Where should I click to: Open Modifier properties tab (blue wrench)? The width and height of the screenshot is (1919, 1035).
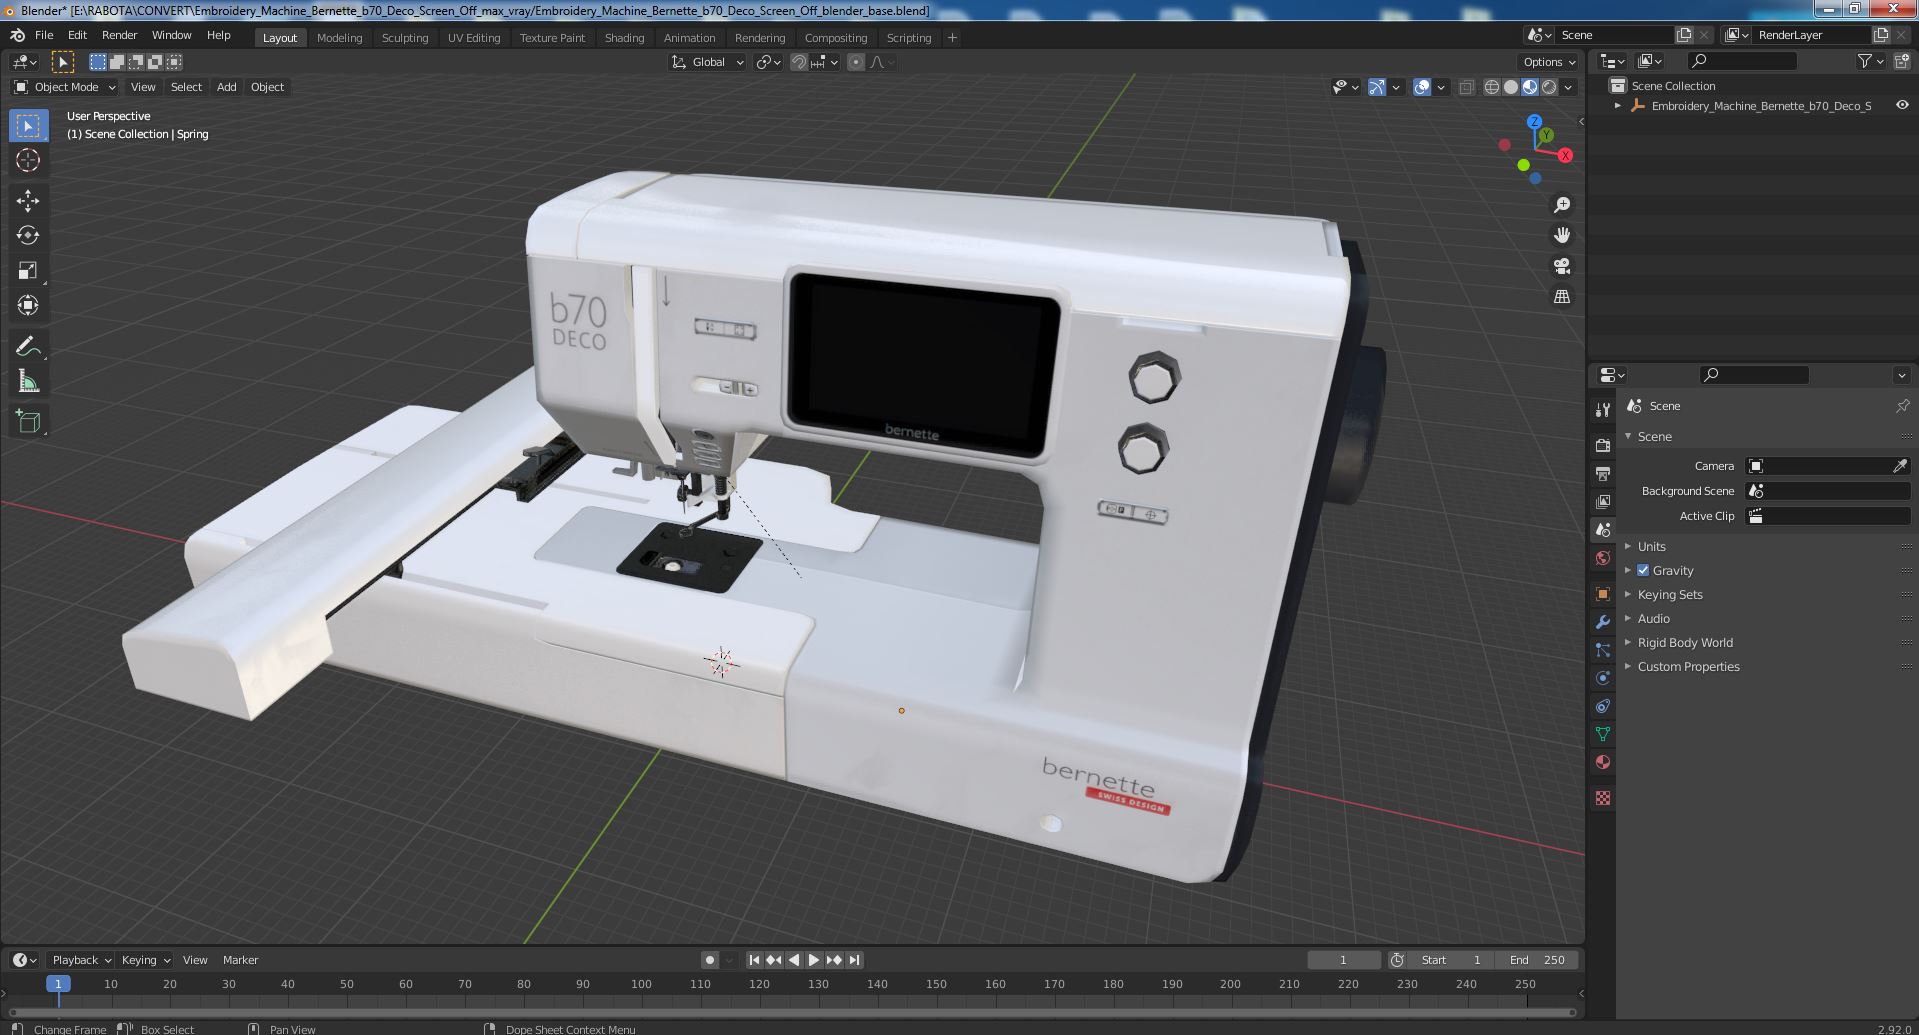click(1603, 622)
